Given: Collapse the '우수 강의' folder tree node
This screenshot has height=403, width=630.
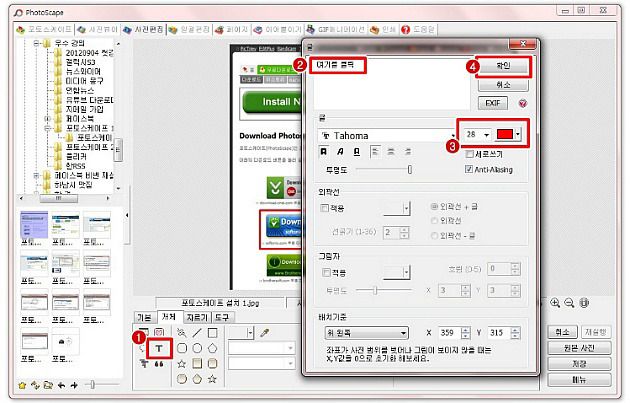Looking at the screenshot, I should (37, 43).
